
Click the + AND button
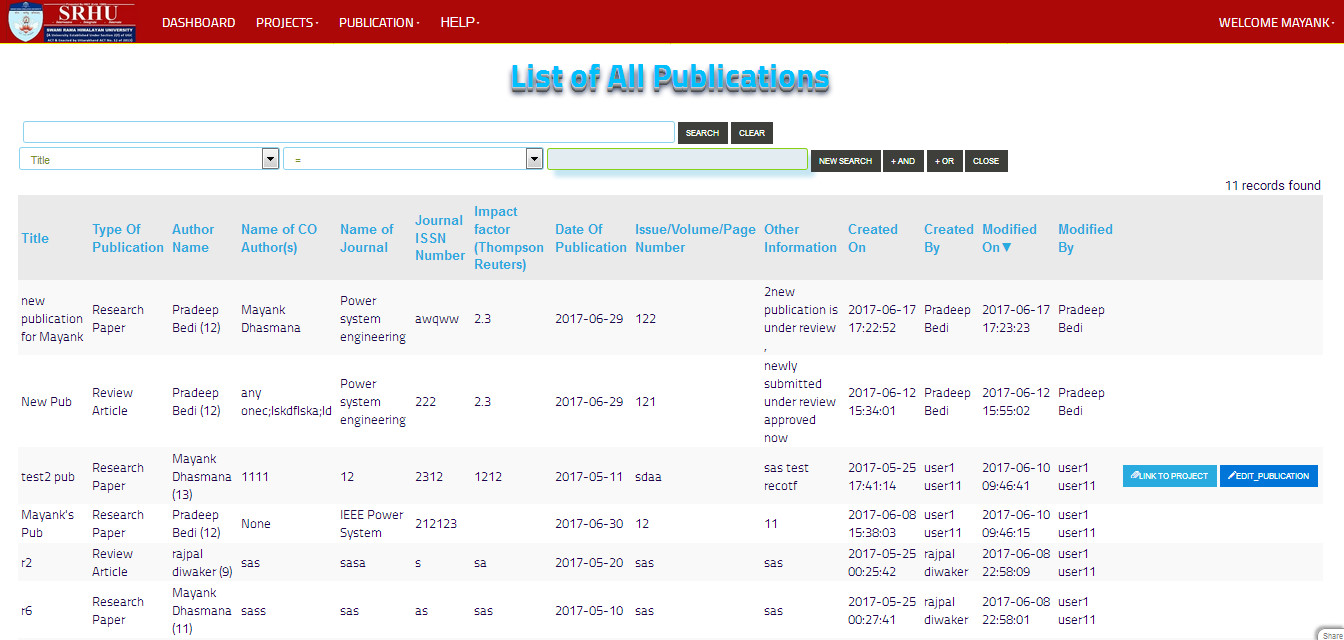[x=903, y=161]
